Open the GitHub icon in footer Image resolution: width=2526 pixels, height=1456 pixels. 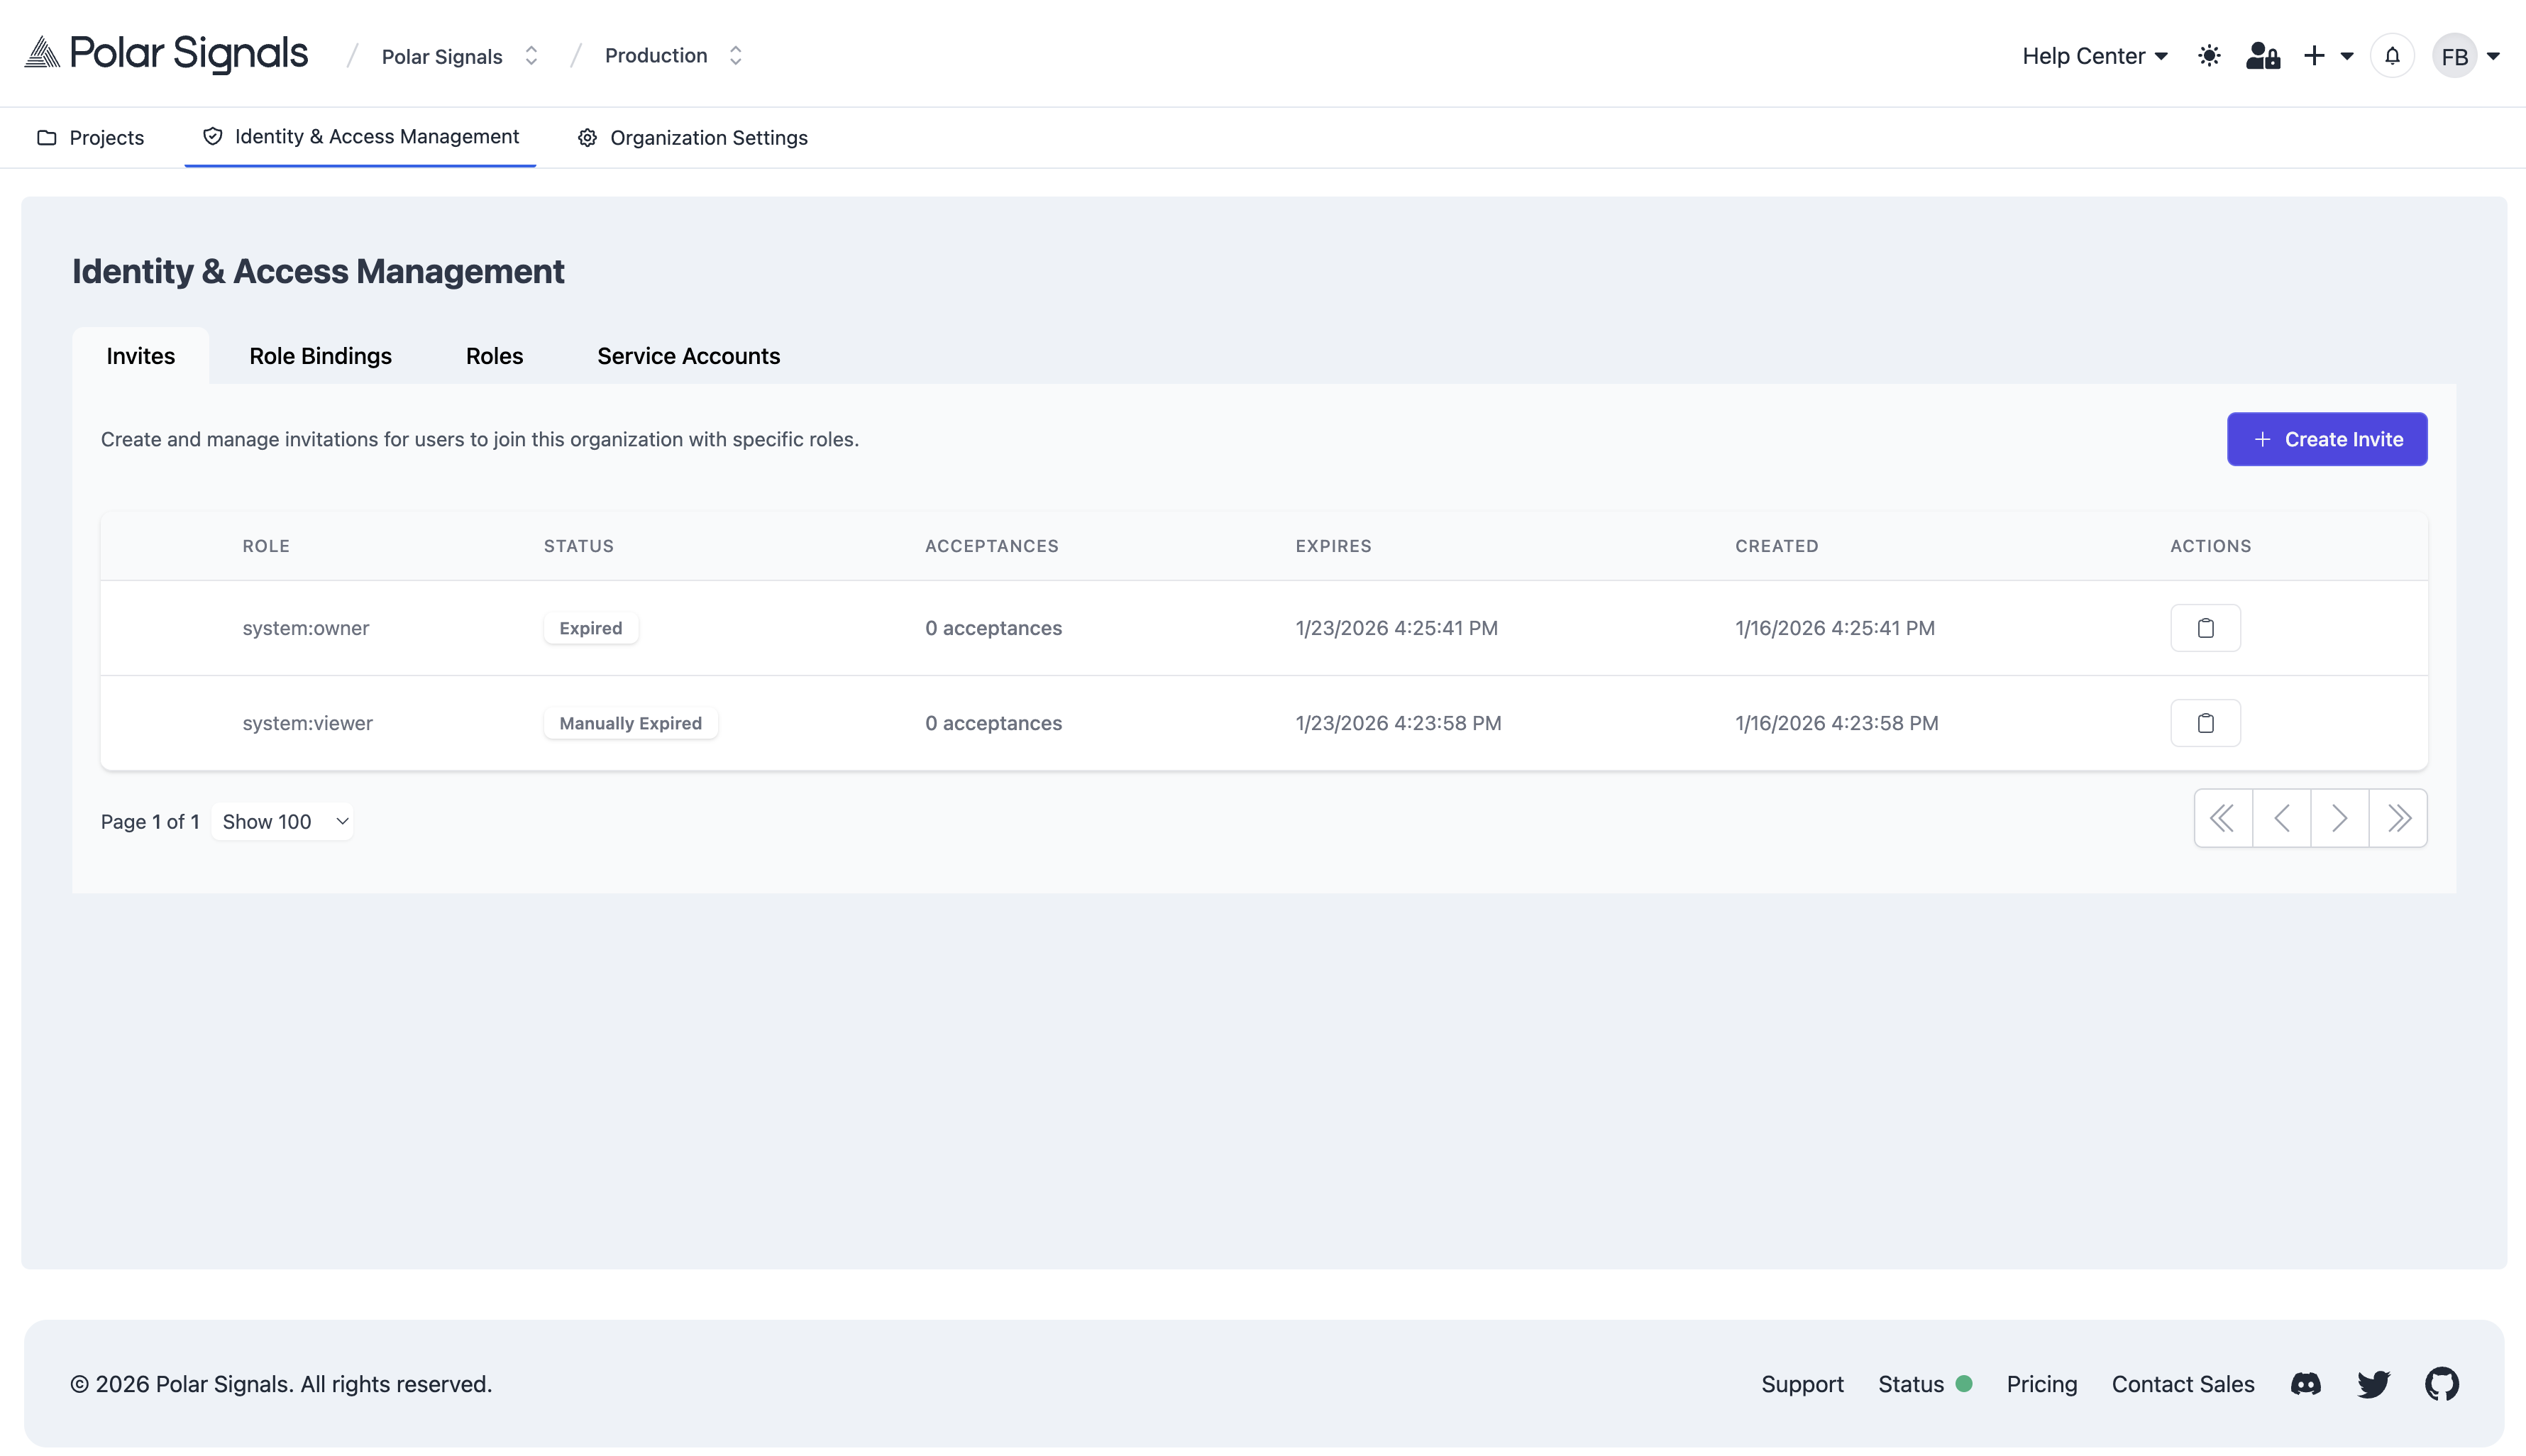[x=2441, y=1384]
